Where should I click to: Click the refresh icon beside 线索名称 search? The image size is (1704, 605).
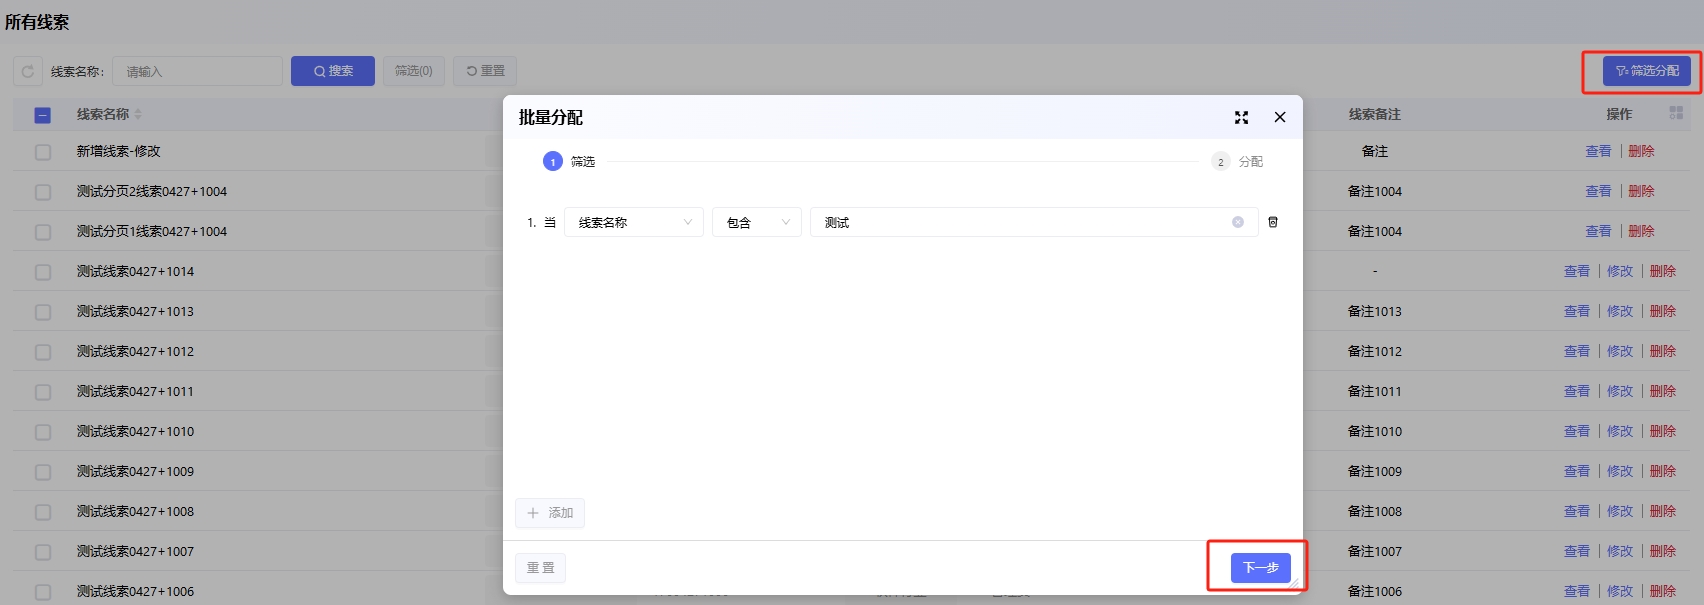[x=28, y=71]
